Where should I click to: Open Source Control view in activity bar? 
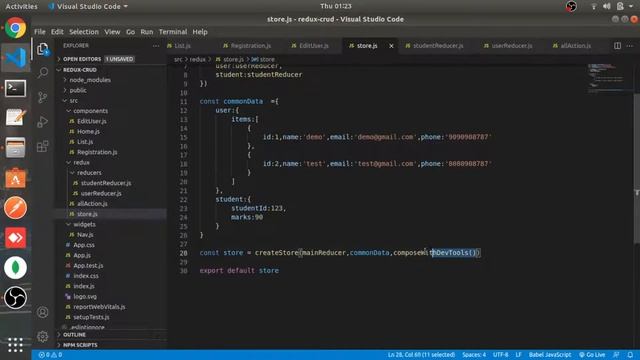point(42,97)
